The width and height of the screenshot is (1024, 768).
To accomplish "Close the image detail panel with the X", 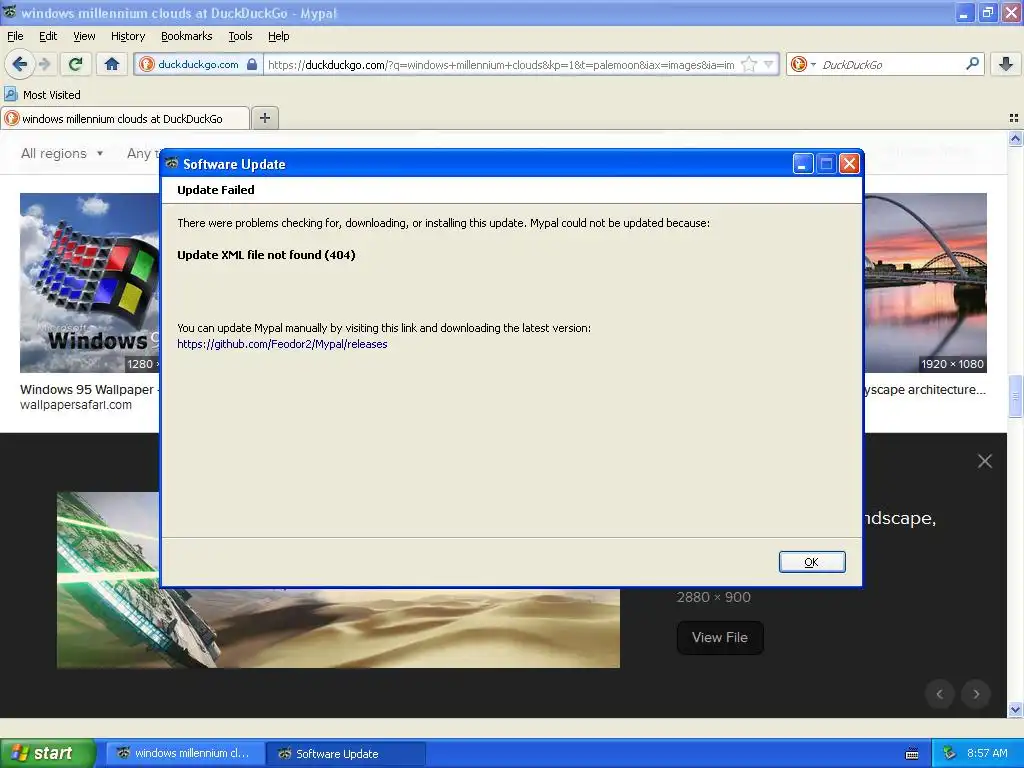I will (x=985, y=461).
